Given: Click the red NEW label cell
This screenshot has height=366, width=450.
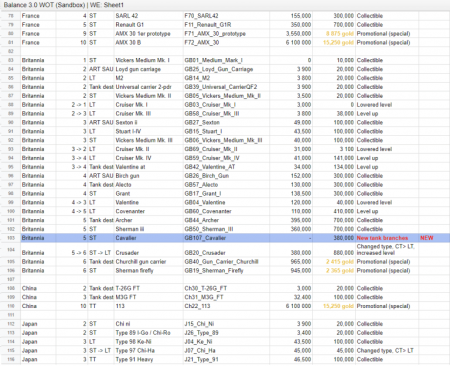Looking at the screenshot, I should point(434,238).
